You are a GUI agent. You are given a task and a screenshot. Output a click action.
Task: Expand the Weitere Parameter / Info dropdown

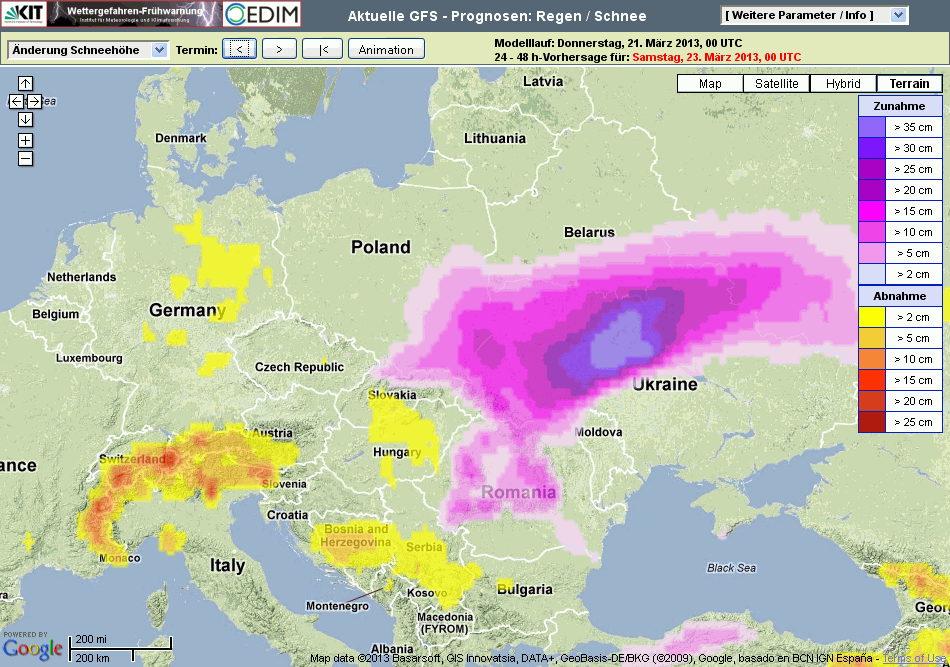click(x=814, y=15)
